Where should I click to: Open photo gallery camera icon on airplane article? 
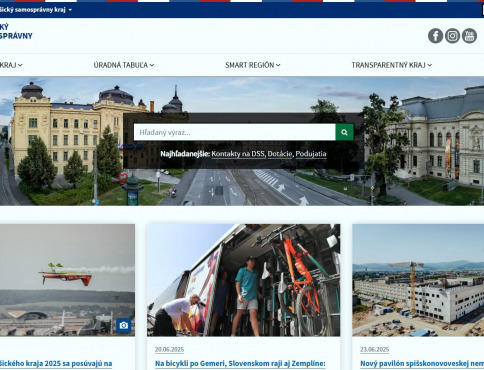click(124, 325)
